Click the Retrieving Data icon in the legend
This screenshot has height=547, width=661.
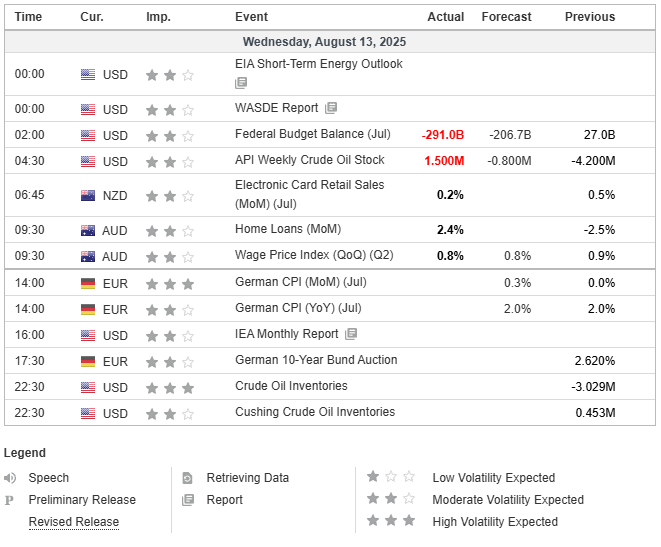[187, 478]
